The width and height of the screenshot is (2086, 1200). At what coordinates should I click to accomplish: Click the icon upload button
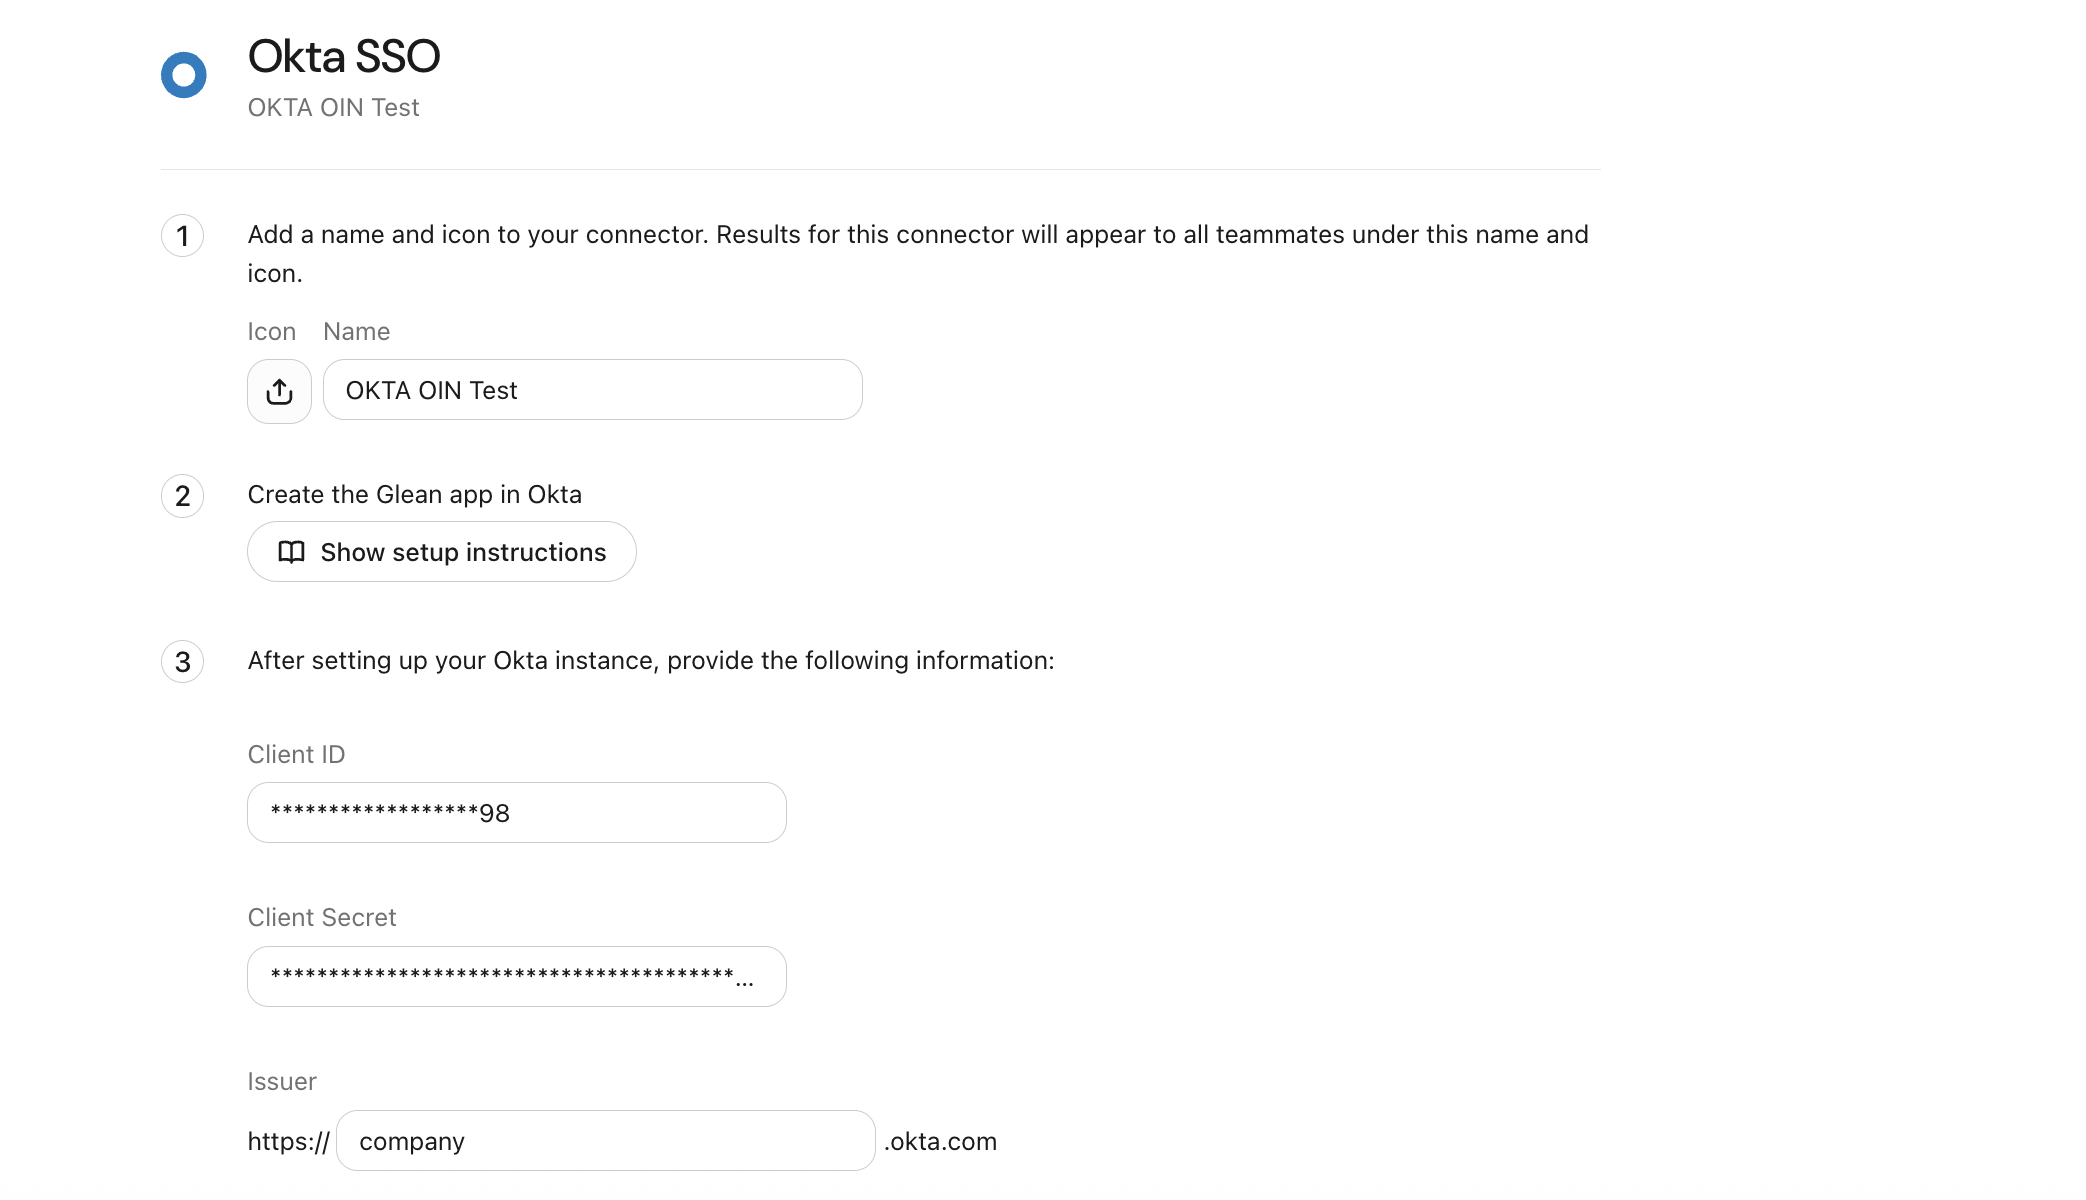coord(279,391)
